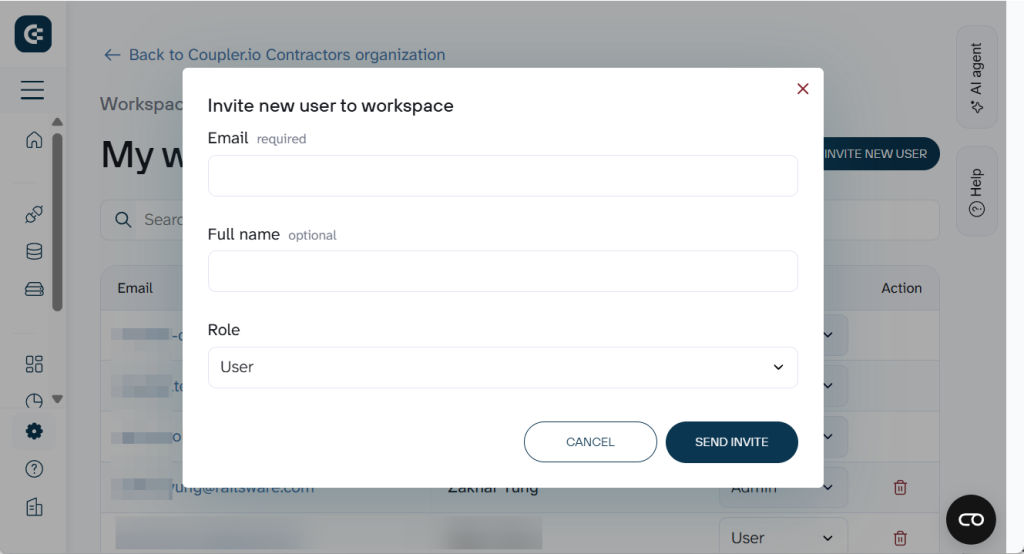Expand the Role dropdown in invite dialog

click(x=502, y=367)
